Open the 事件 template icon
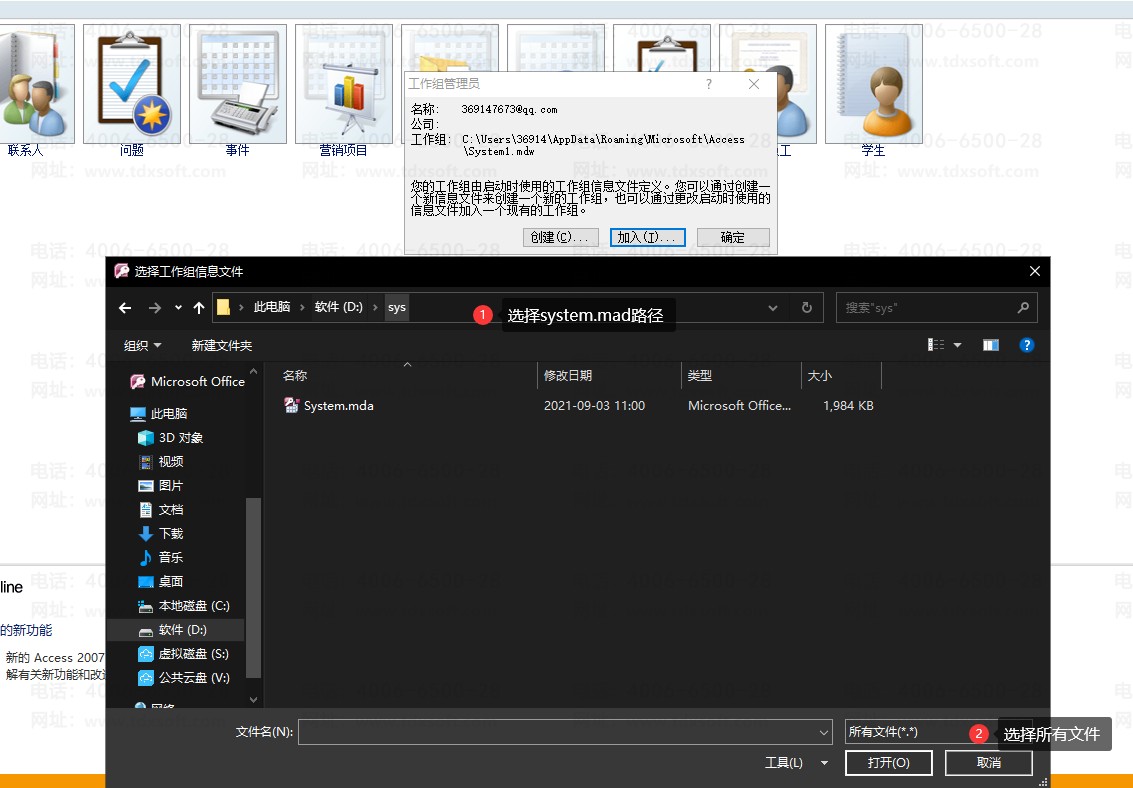This screenshot has height=788, width=1133. (x=238, y=85)
